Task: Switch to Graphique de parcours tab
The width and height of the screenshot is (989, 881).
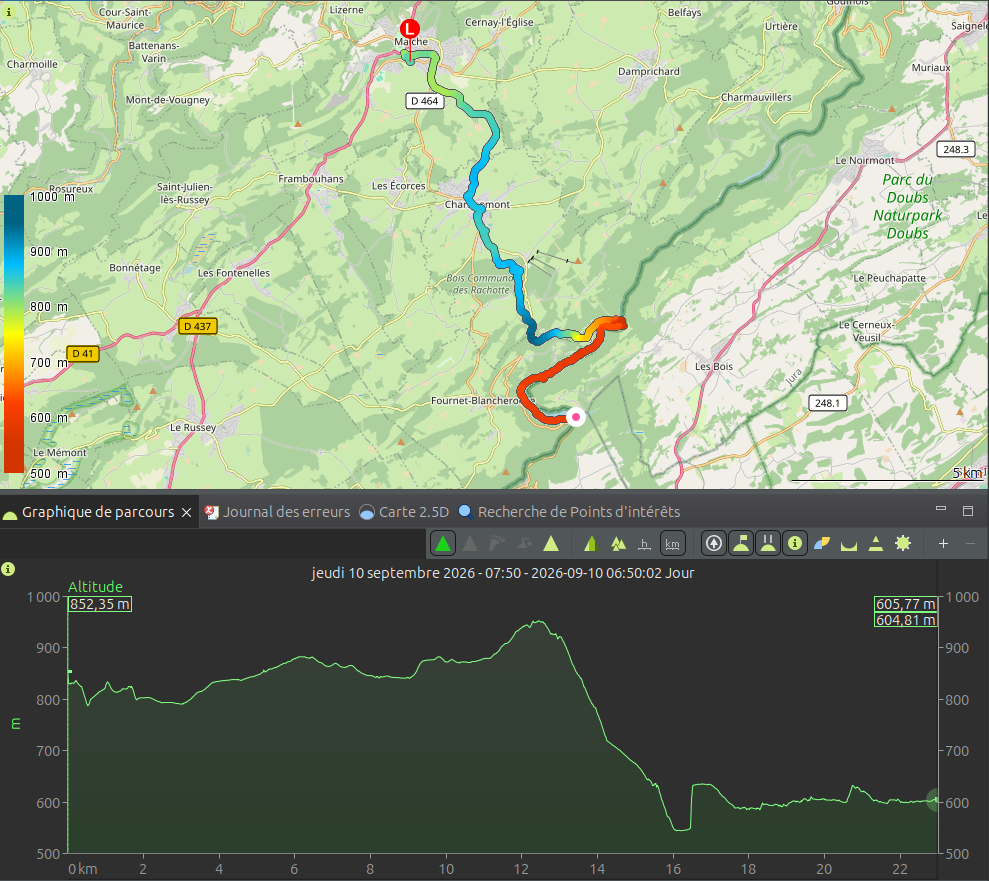Action: [98, 512]
